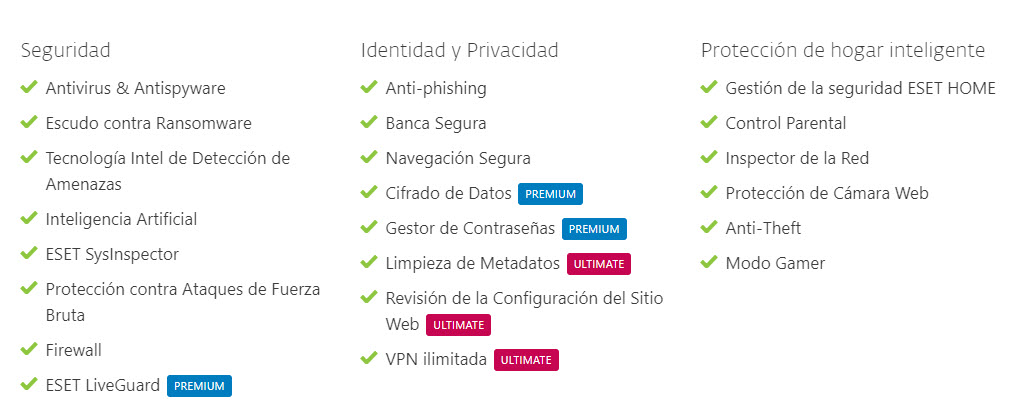Click the Escudo contra Ransomware feature text
1017x409 pixels.
pyautogui.click(x=149, y=123)
